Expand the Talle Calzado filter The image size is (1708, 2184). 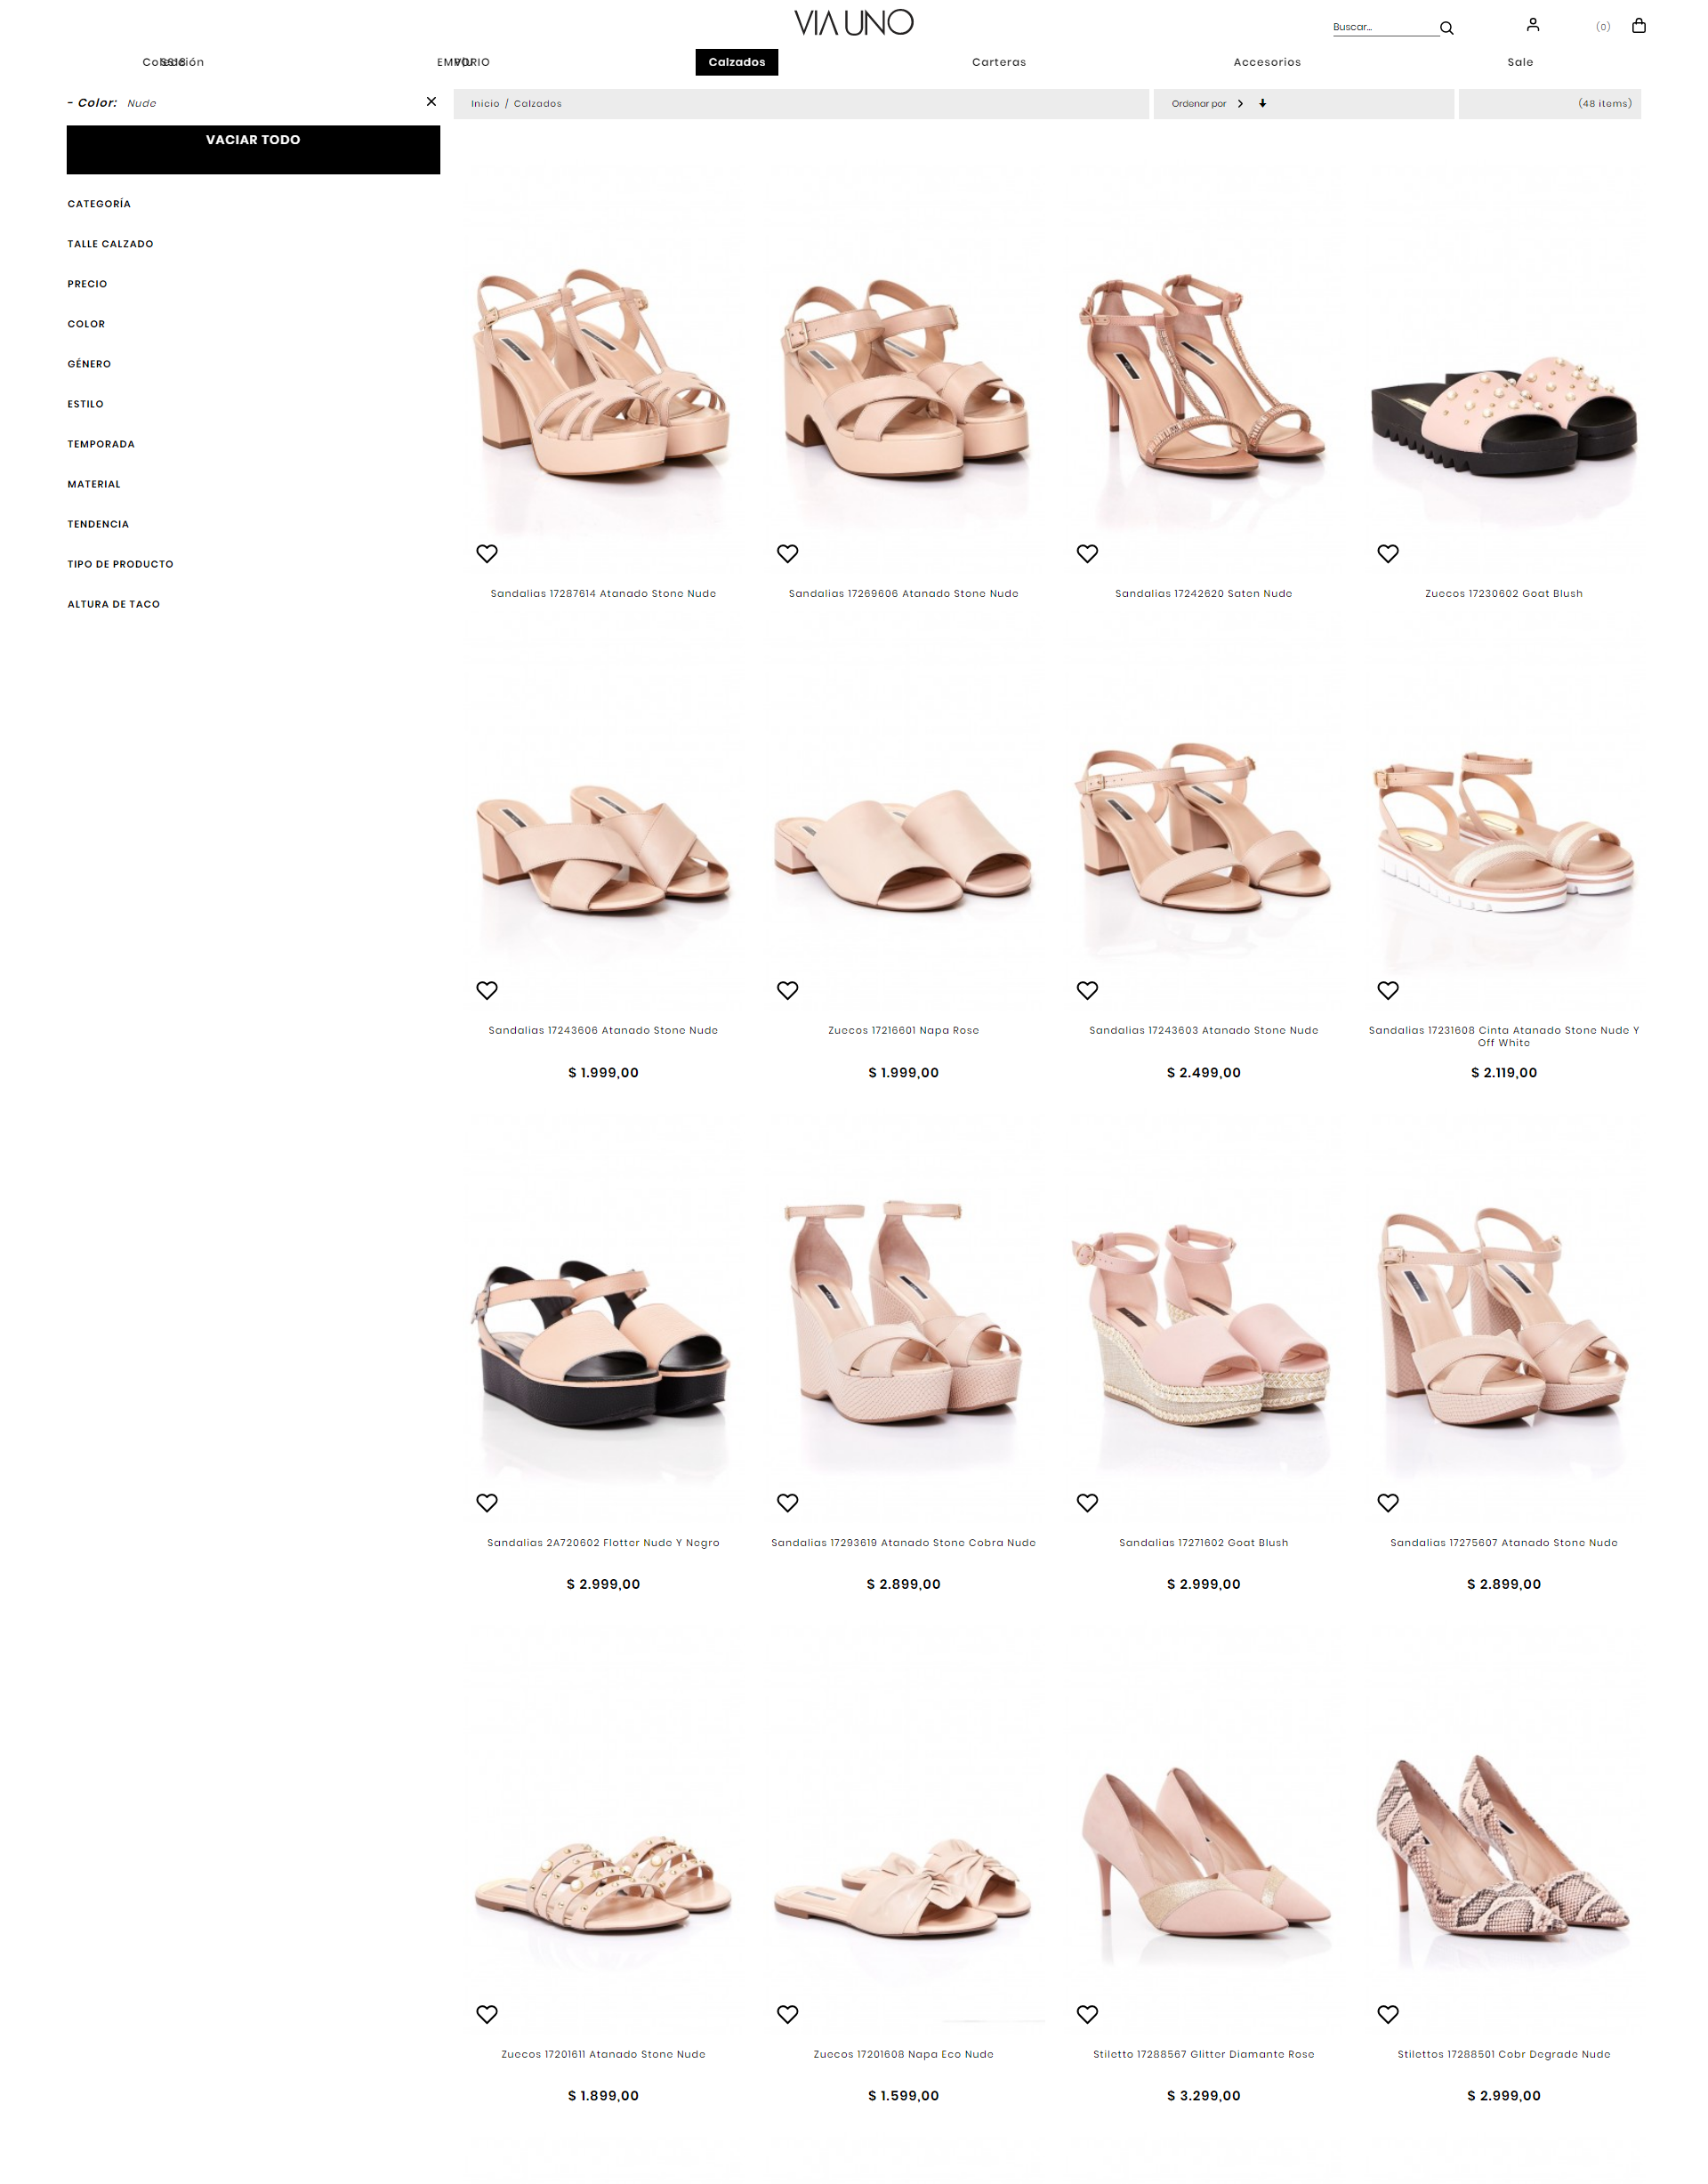(110, 244)
